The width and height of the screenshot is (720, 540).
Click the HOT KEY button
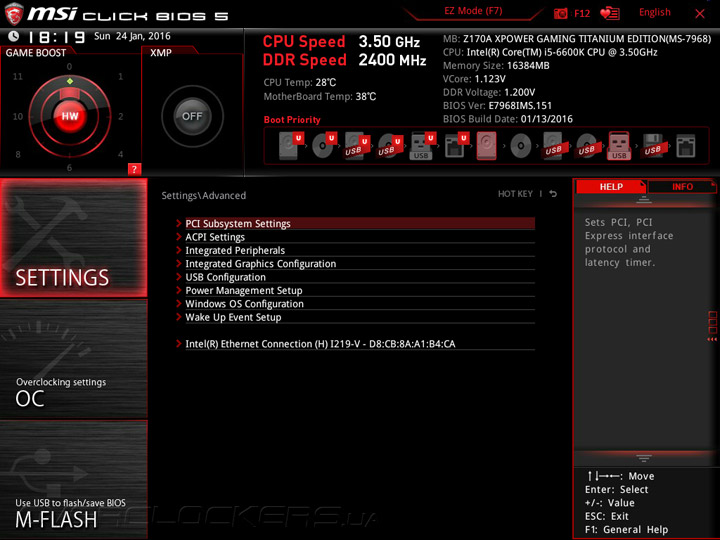pyautogui.click(x=515, y=194)
